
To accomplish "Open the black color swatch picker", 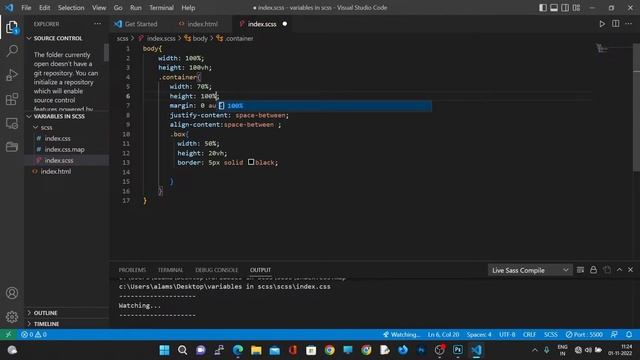I will coord(251,162).
